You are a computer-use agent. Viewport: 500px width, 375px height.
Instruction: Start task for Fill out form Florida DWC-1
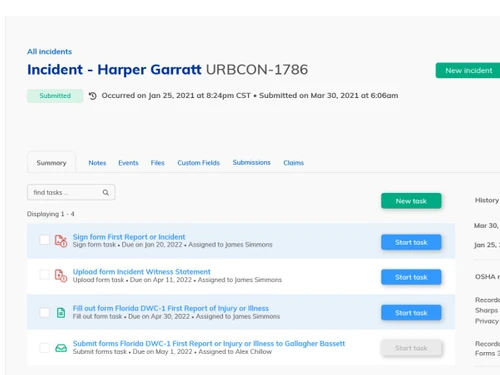tap(411, 313)
